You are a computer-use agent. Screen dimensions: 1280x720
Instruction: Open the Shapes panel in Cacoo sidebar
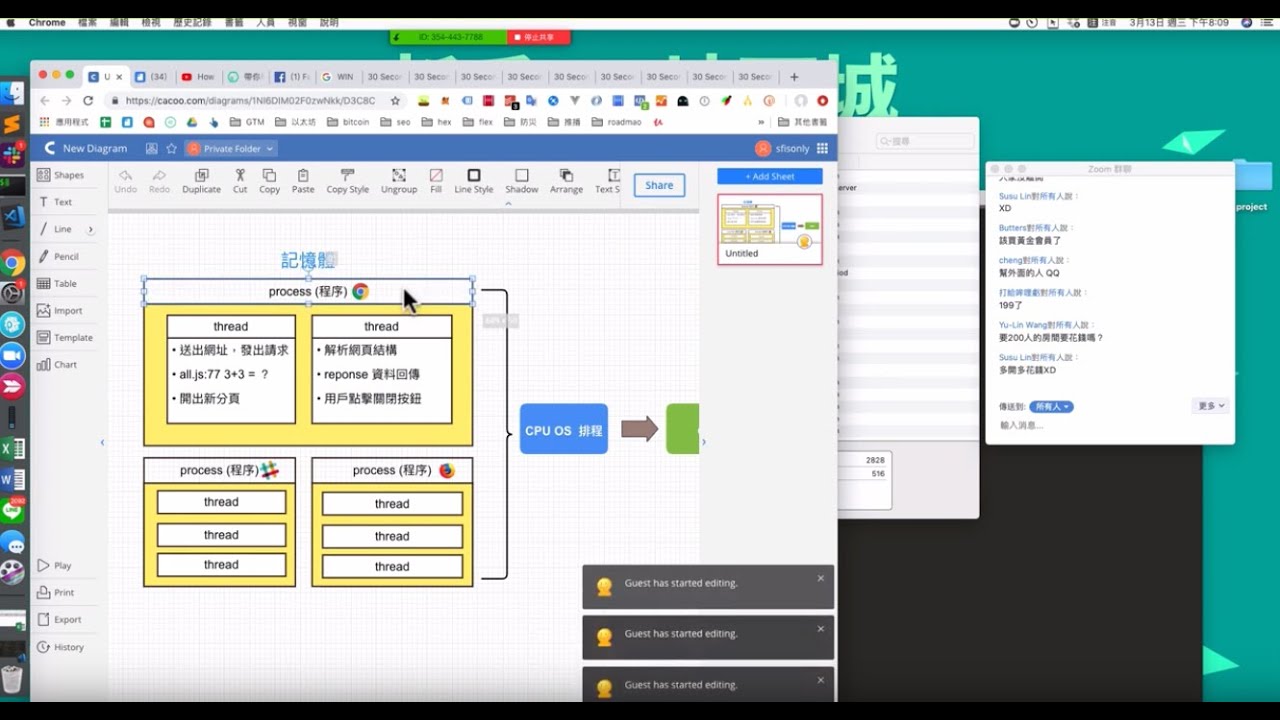click(x=61, y=175)
